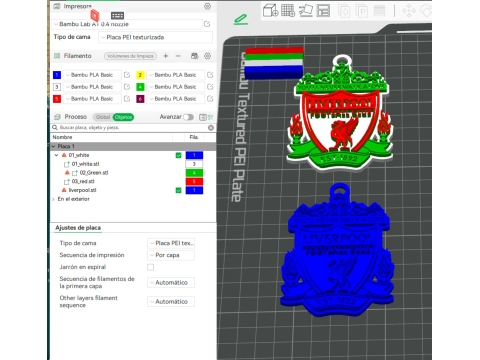
Task: Click the green pencil edit icon
Action: tap(241, 20)
